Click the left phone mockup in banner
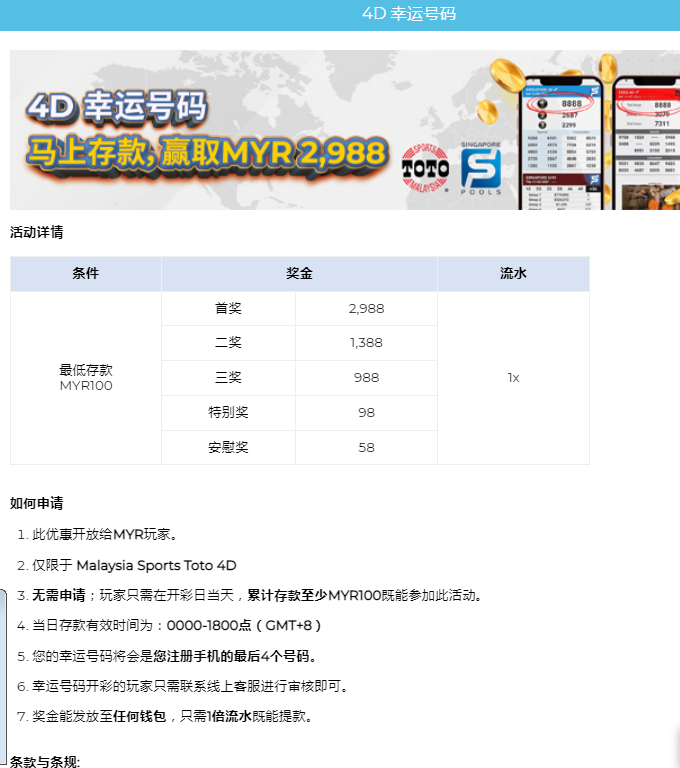Viewport: 680px width, 768px height. click(x=561, y=144)
